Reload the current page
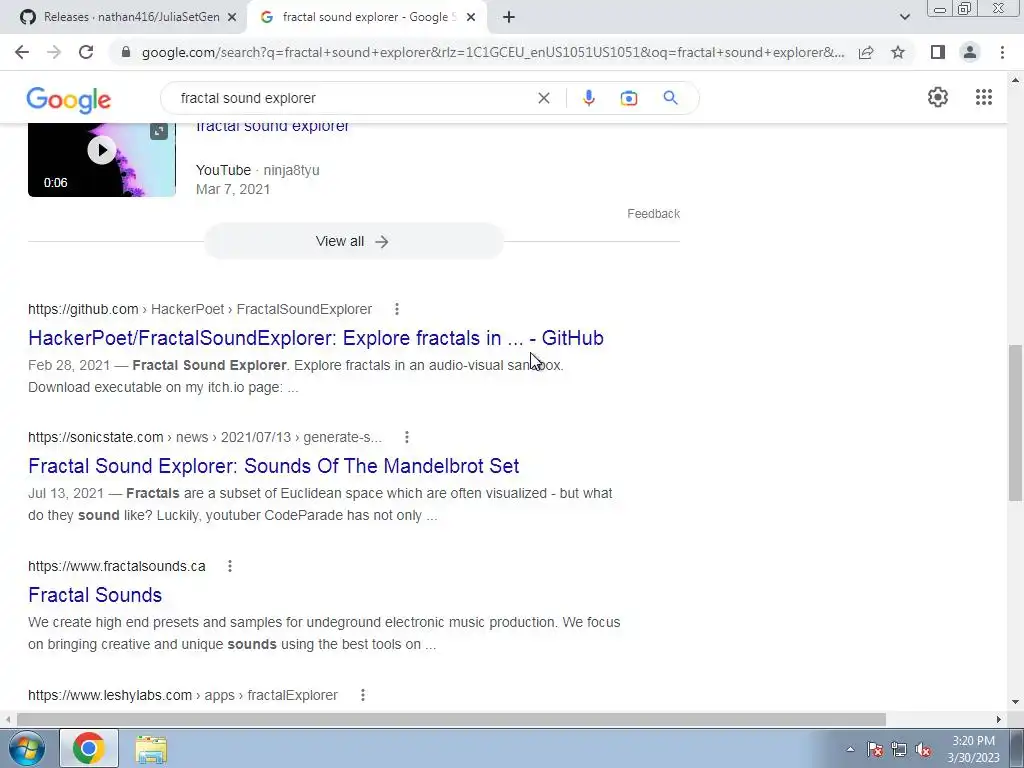The image size is (1024, 768). (86, 52)
